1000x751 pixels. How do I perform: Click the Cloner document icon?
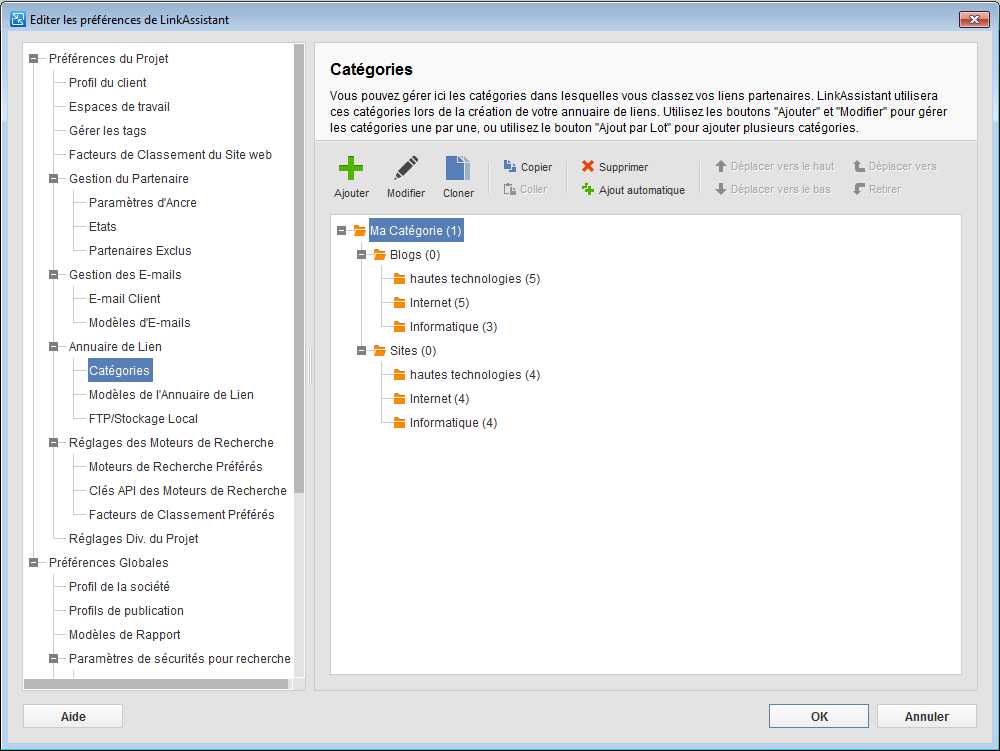pos(458,168)
